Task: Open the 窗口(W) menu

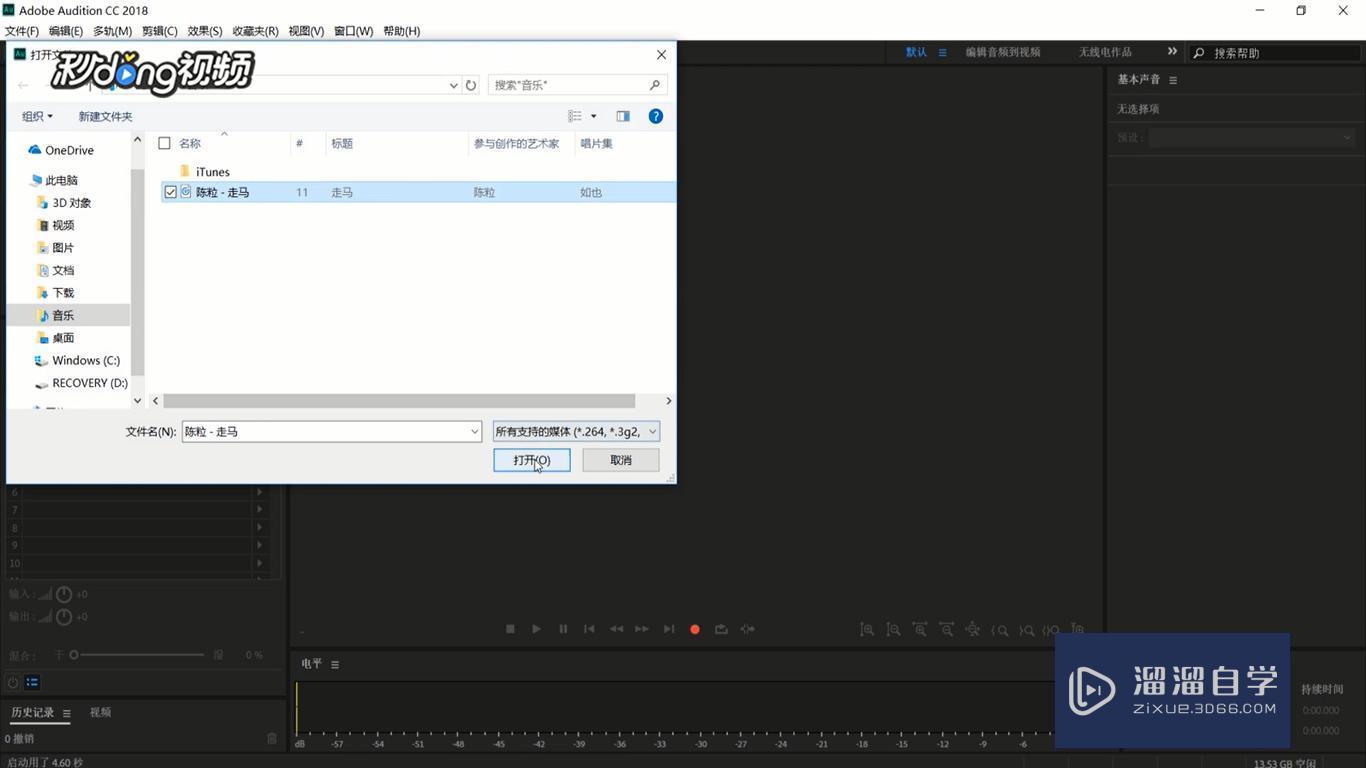Action: pyautogui.click(x=353, y=31)
